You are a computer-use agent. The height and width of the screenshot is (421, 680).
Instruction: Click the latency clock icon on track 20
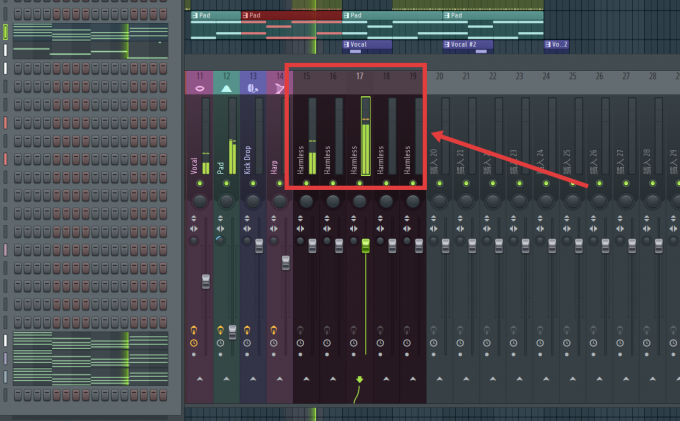pyautogui.click(x=433, y=343)
